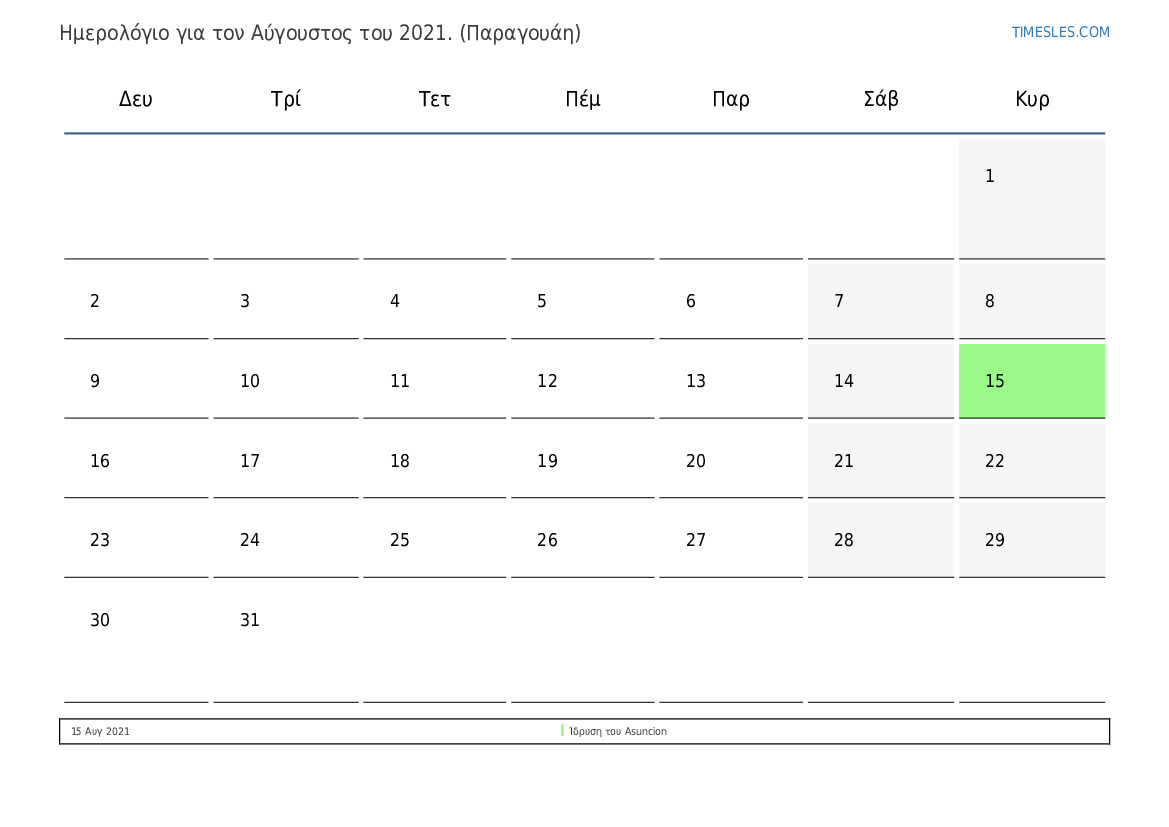Click the Πέμ weekday column header
The width and height of the screenshot is (1169, 827).
pos(583,99)
